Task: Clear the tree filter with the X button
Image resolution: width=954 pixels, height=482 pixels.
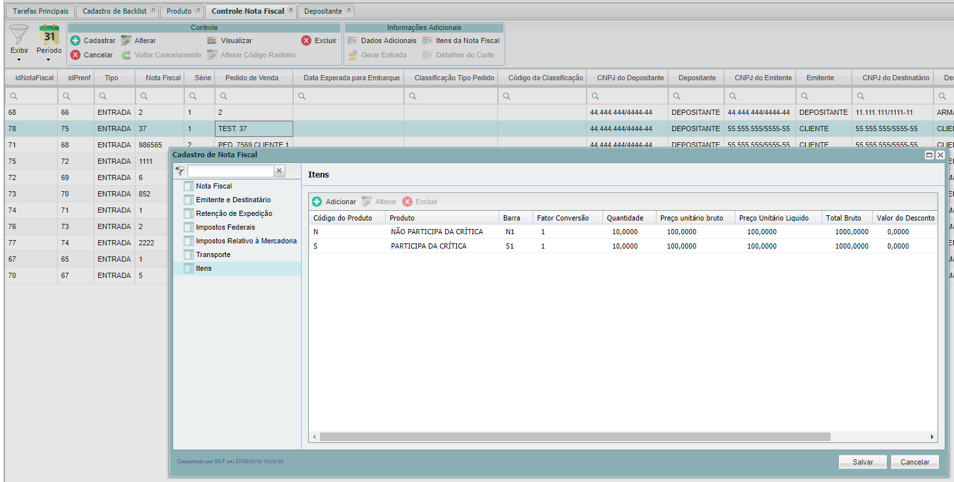Action: point(279,172)
